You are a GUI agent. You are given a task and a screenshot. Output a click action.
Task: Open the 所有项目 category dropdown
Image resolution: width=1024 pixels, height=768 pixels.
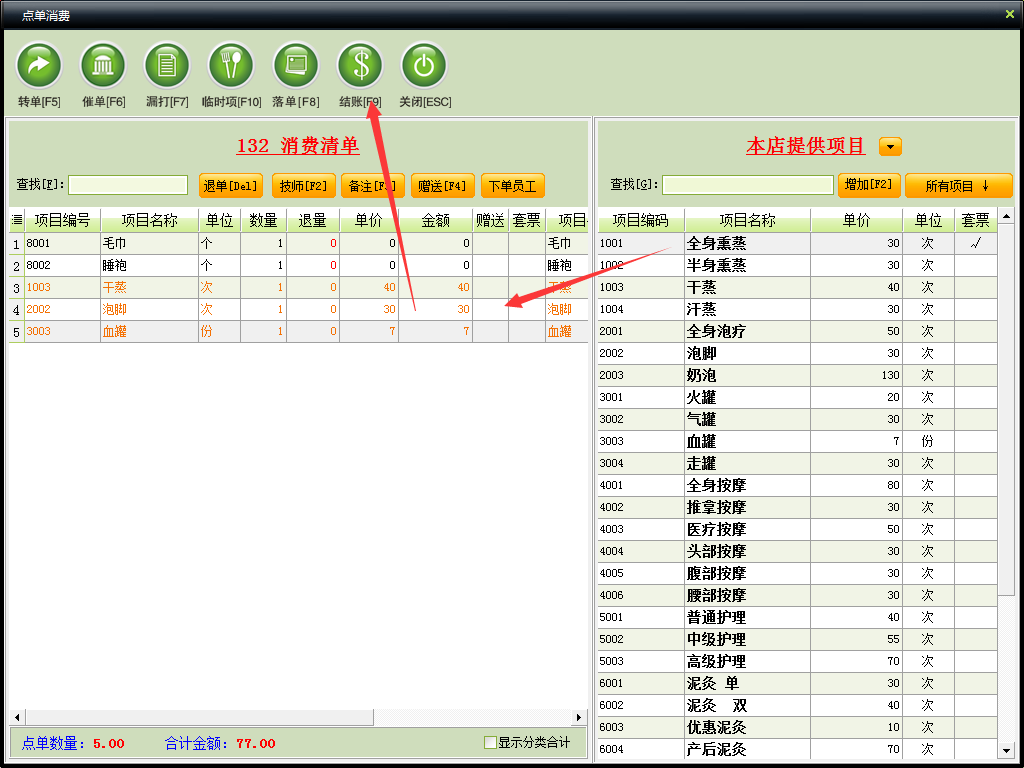[x=958, y=186]
